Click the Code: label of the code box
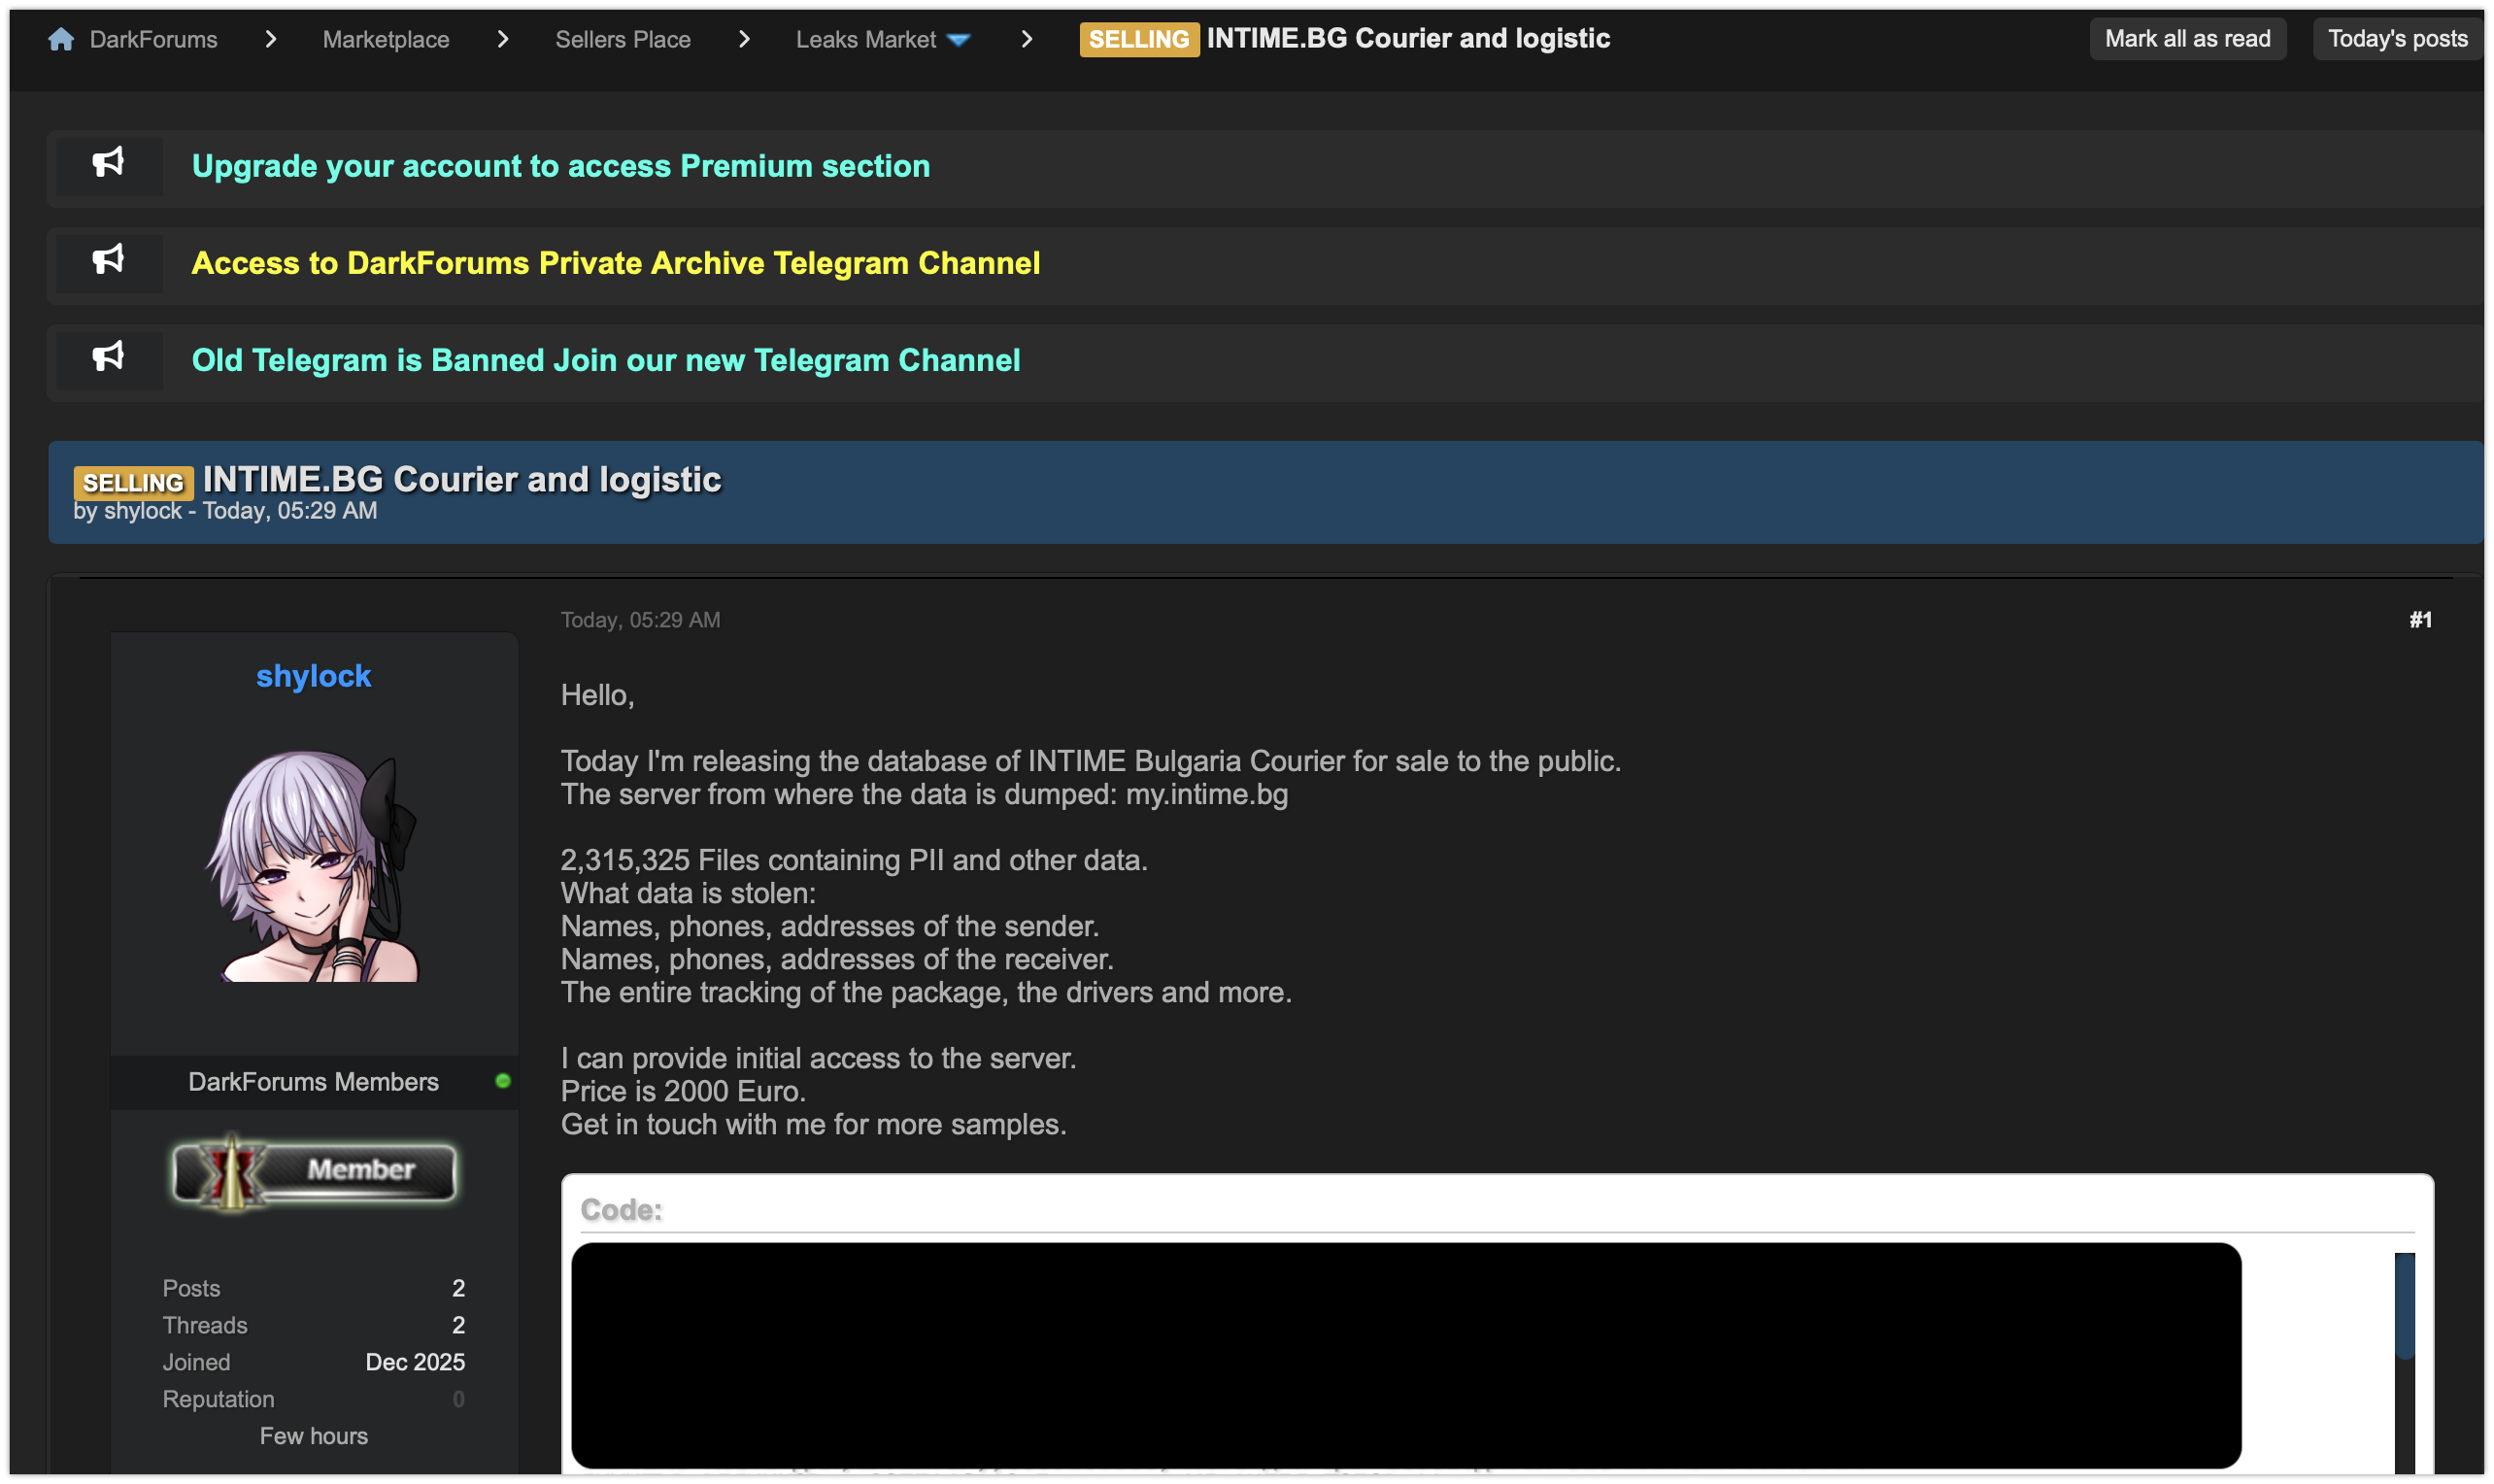Image resolution: width=2494 pixels, height=1484 pixels. (x=621, y=1210)
